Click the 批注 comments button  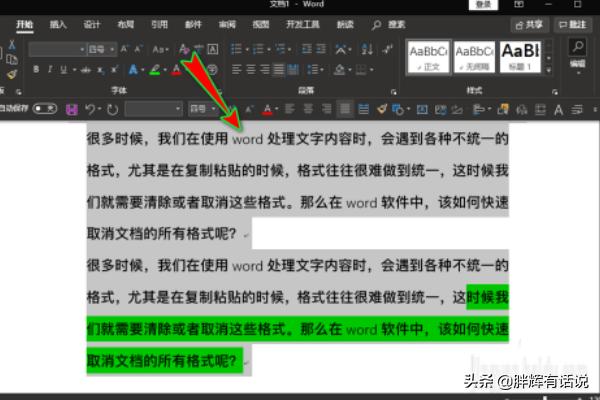coord(572,25)
